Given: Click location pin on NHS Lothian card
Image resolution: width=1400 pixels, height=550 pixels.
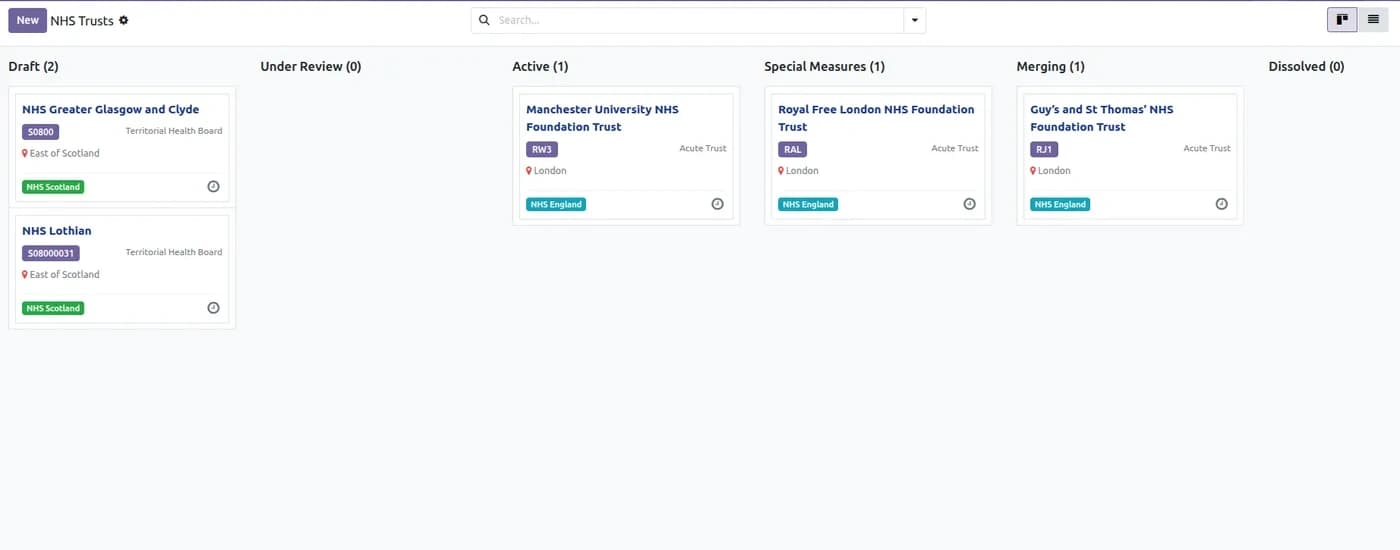Looking at the screenshot, I should pyautogui.click(x=25, y=274).
